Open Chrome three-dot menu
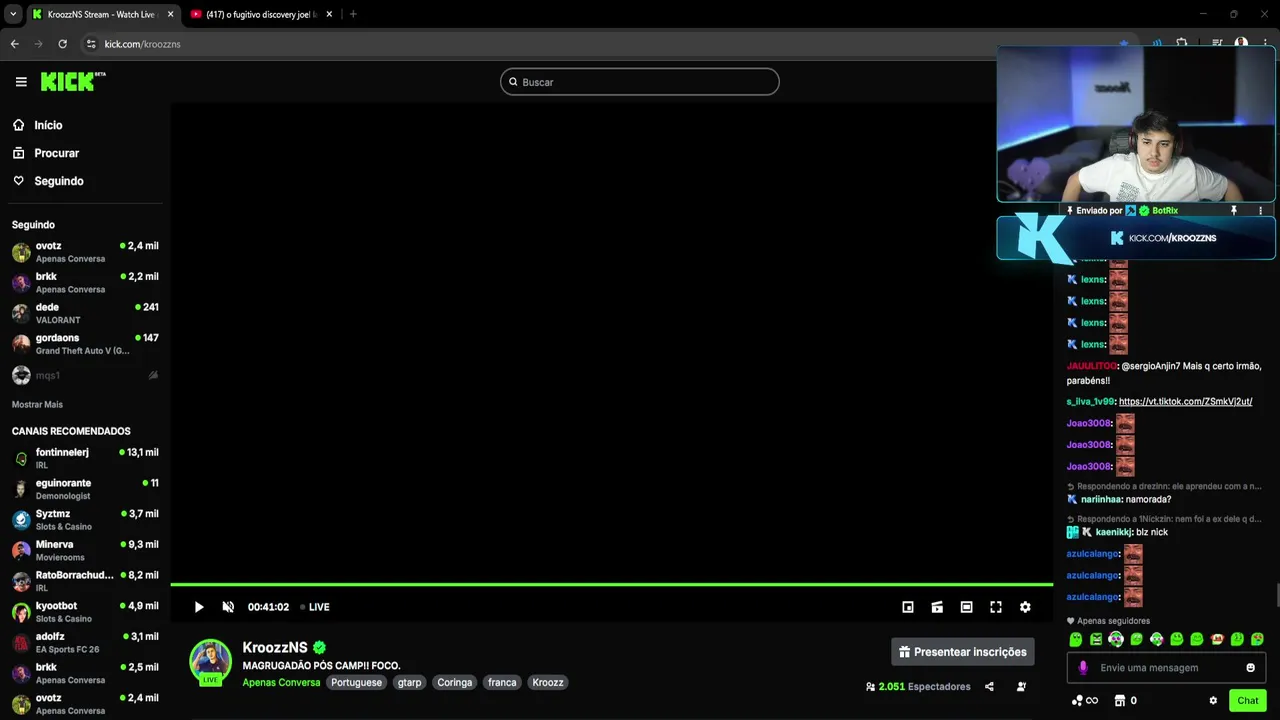The height and width of the screenshot is (720, 1280). [1265, 44]
